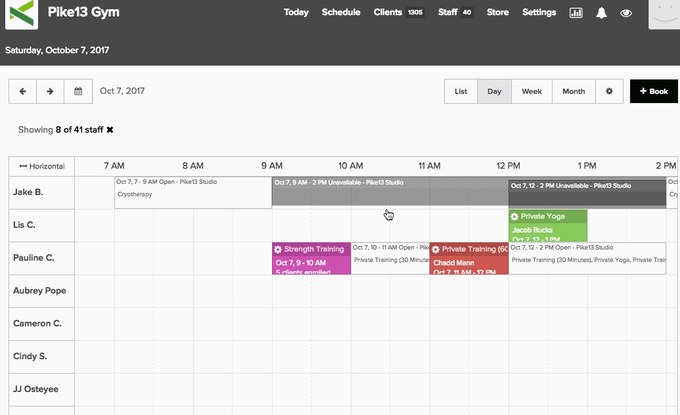
Task: Click the Pike13 green logo icon
Action: [21, 13]
